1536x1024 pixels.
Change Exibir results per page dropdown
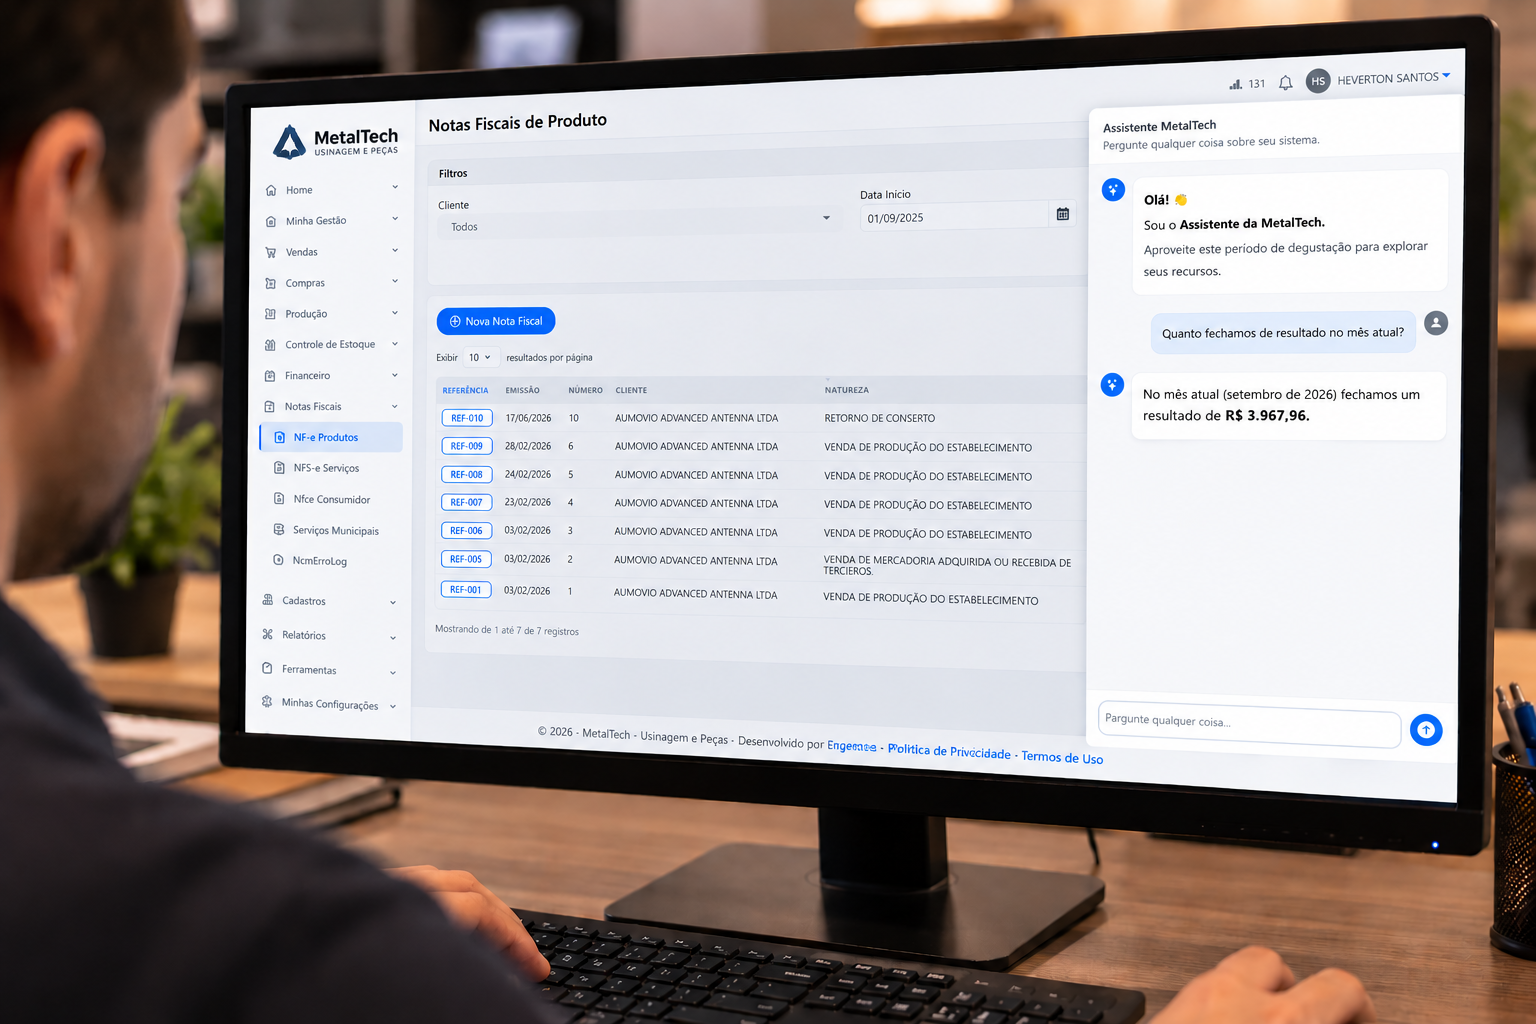pos(480,357)
